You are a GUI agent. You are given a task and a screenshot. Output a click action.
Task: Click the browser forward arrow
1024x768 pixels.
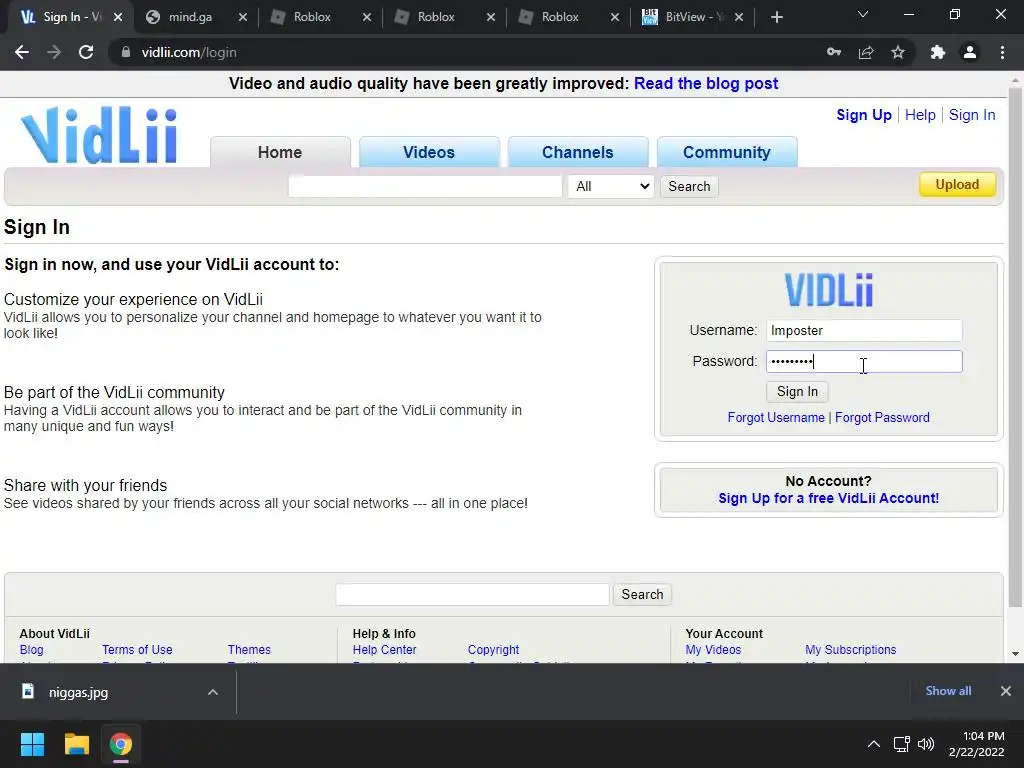pos(54,52)
